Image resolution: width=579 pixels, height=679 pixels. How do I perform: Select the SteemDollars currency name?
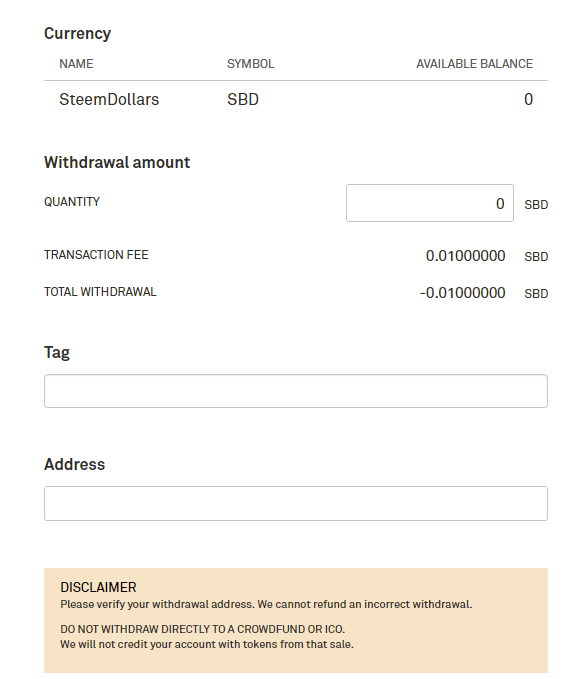tap(109, 100)
